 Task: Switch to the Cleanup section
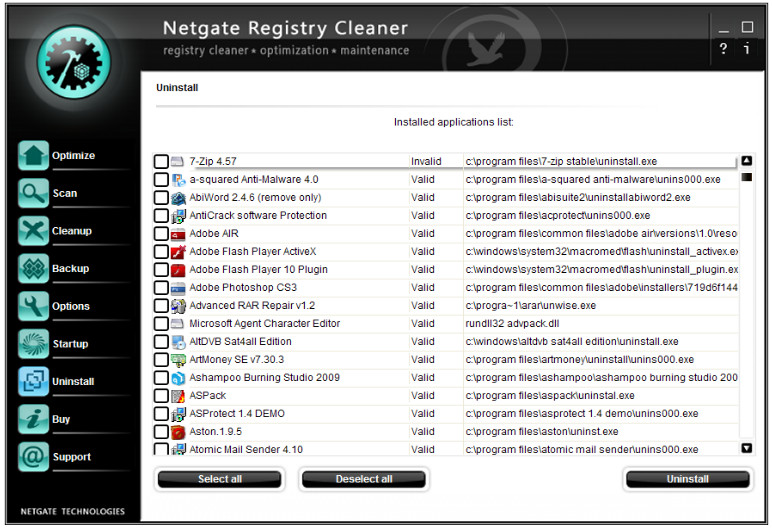pyautogui.click(x=72, y=231)
